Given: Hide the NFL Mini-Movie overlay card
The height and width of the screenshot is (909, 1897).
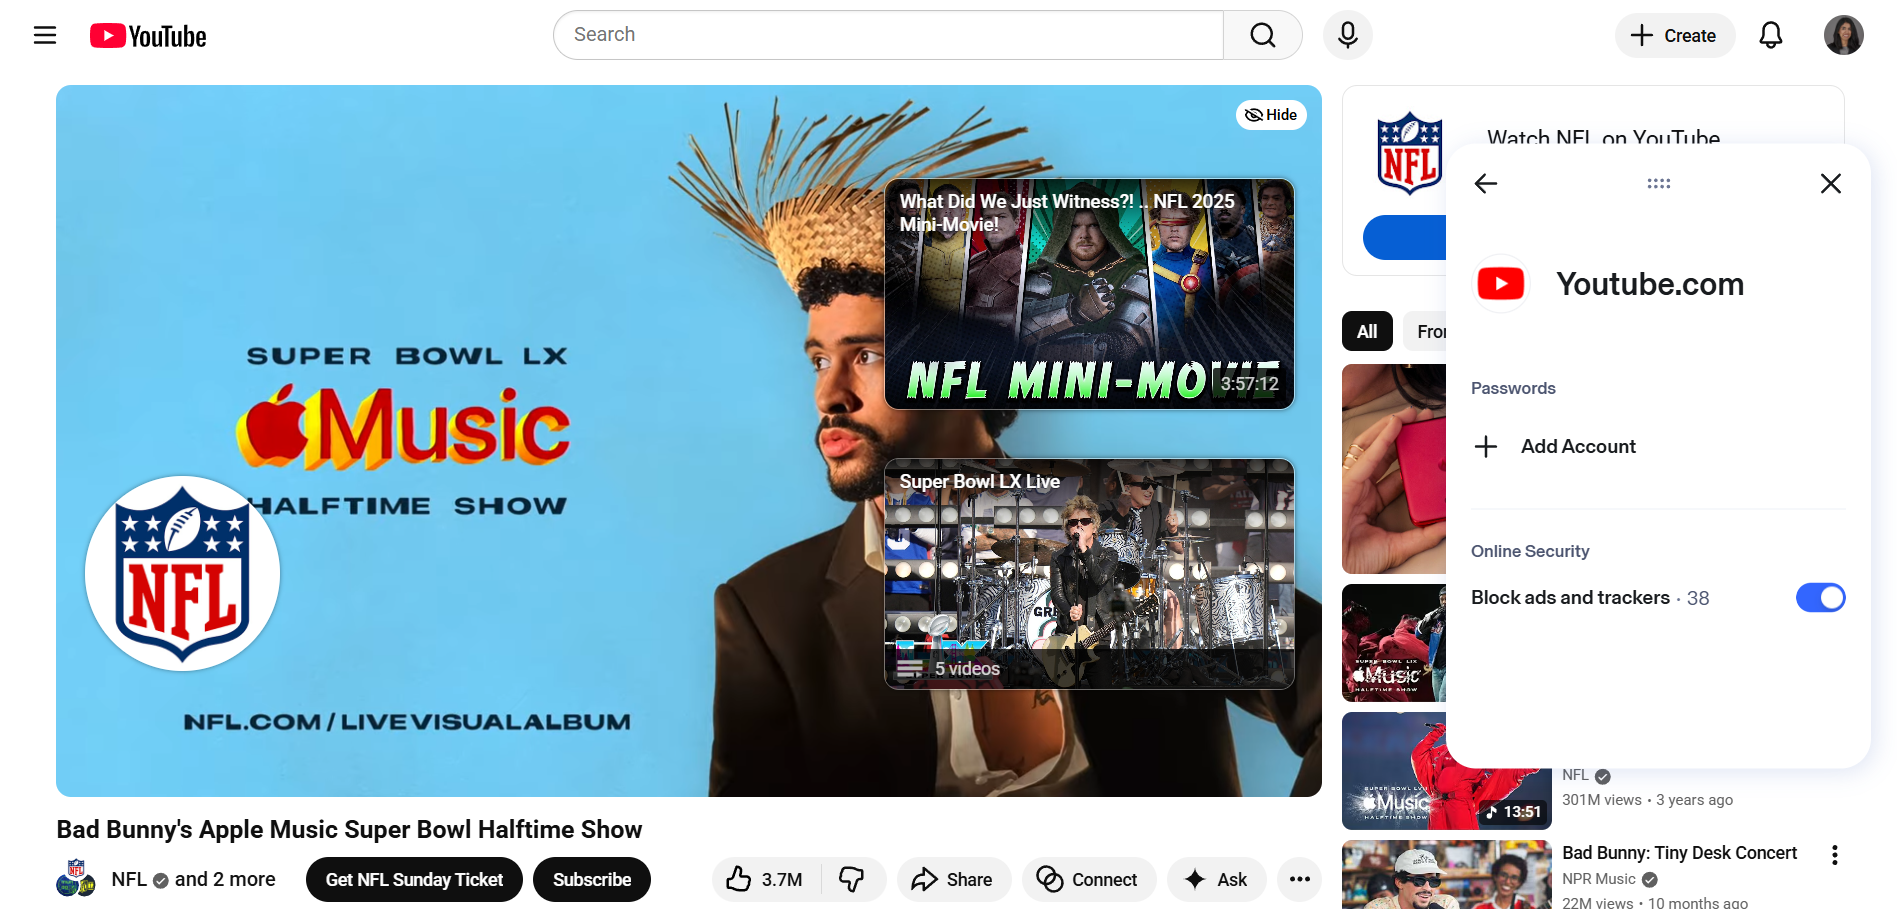Looking at the screenshot, I should [1270, 114].
